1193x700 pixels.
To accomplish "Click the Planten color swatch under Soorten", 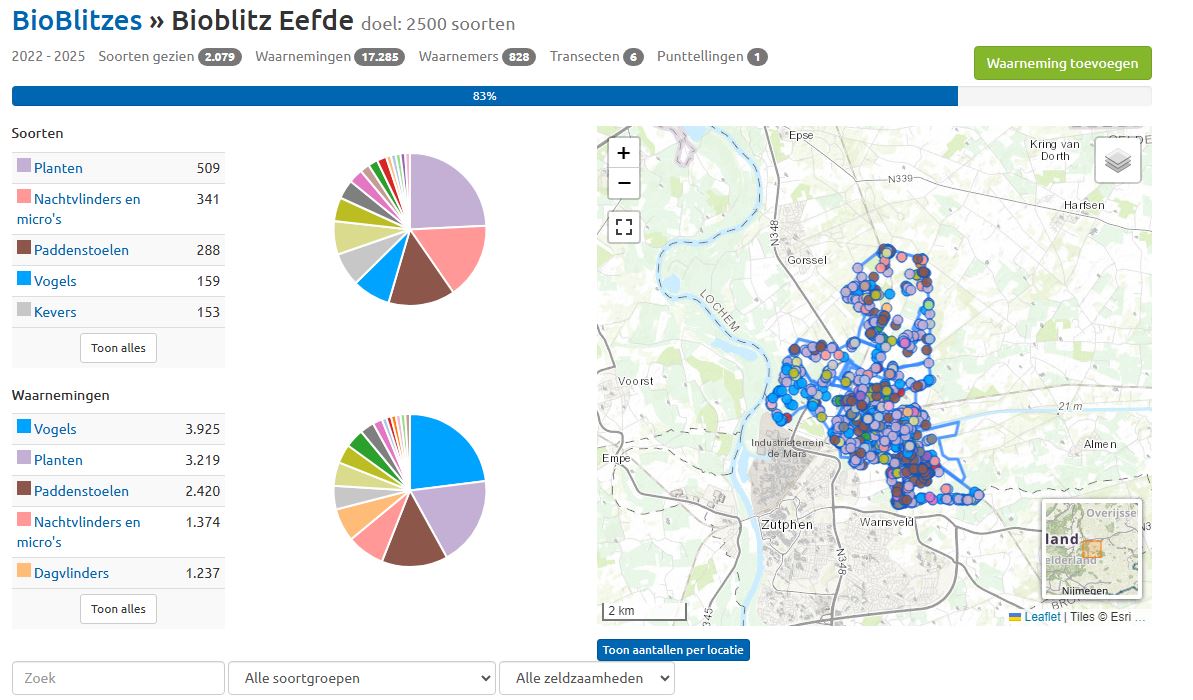I will pyautogui.click(x=24, y=166).
